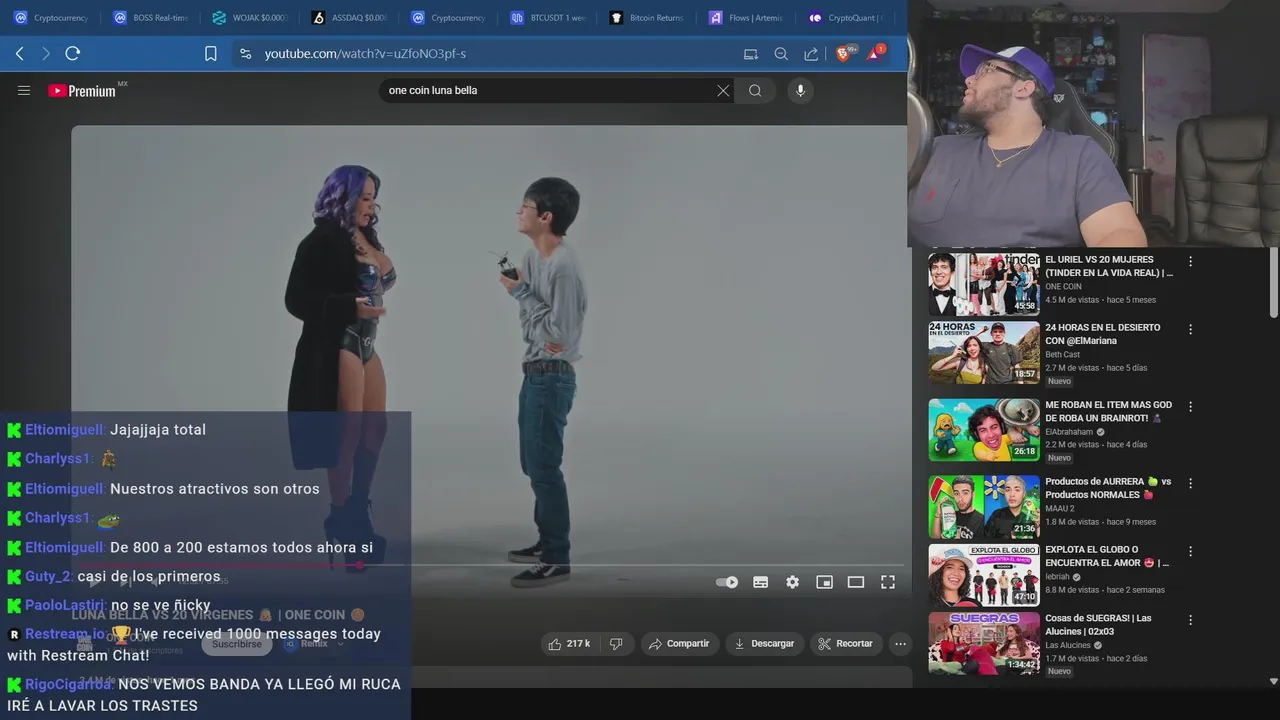Share page using the address bar share icon
Screen dimensions: 1280x720
811,54
